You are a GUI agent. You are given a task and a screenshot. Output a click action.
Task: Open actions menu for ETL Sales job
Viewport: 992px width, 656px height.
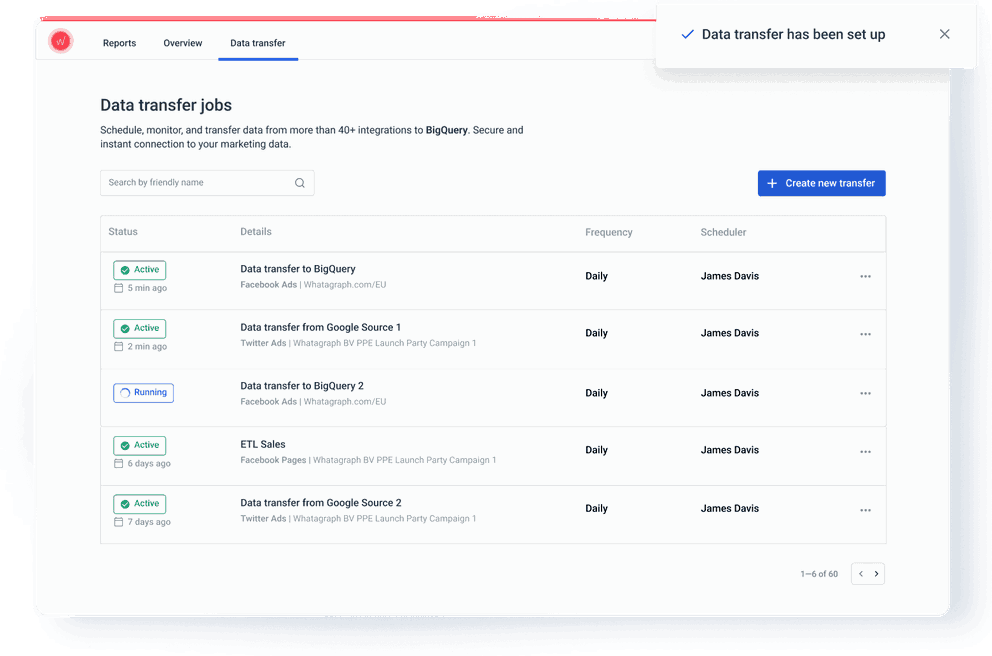865,450
